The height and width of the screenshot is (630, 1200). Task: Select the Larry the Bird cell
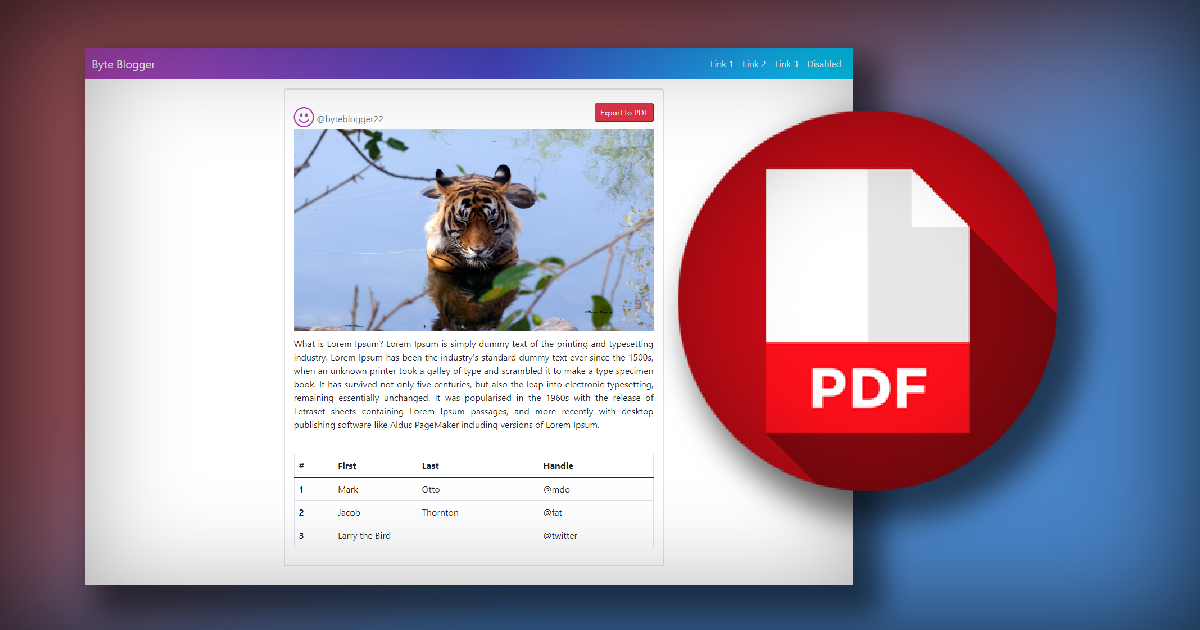(363, 536)
